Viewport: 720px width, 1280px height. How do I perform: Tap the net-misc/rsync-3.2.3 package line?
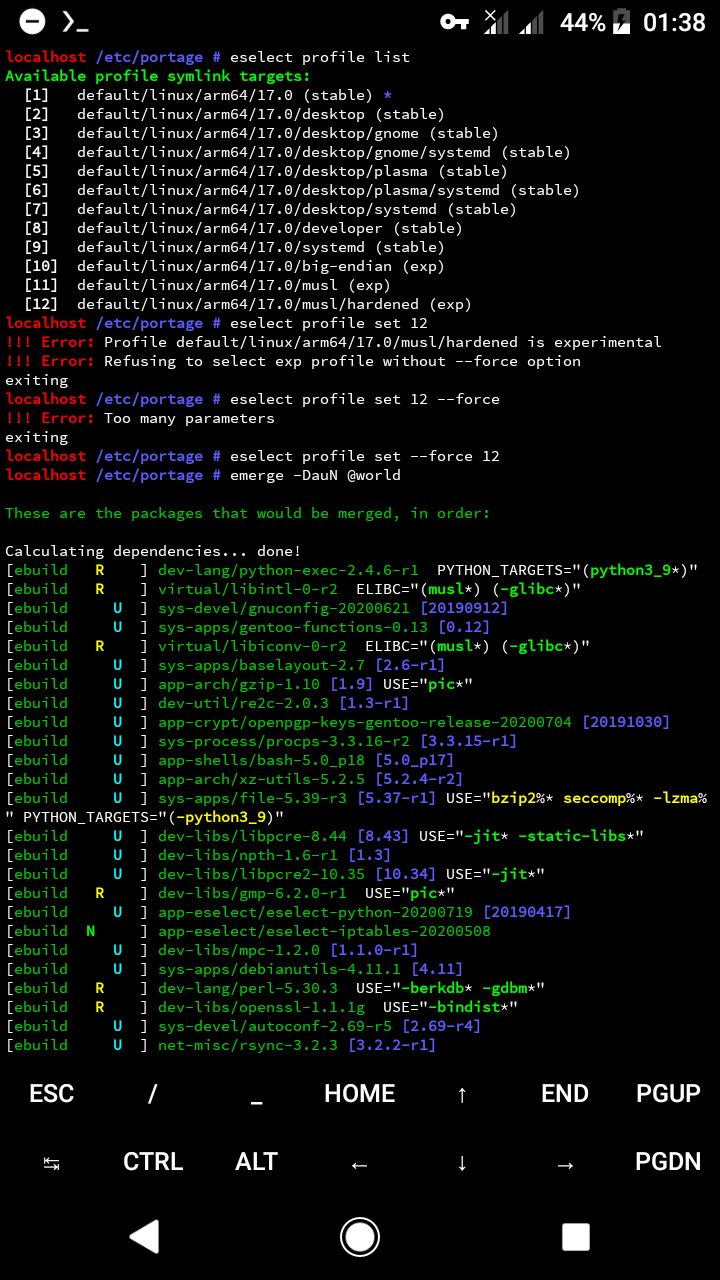pyautogui.click(x=221, y=1045)
